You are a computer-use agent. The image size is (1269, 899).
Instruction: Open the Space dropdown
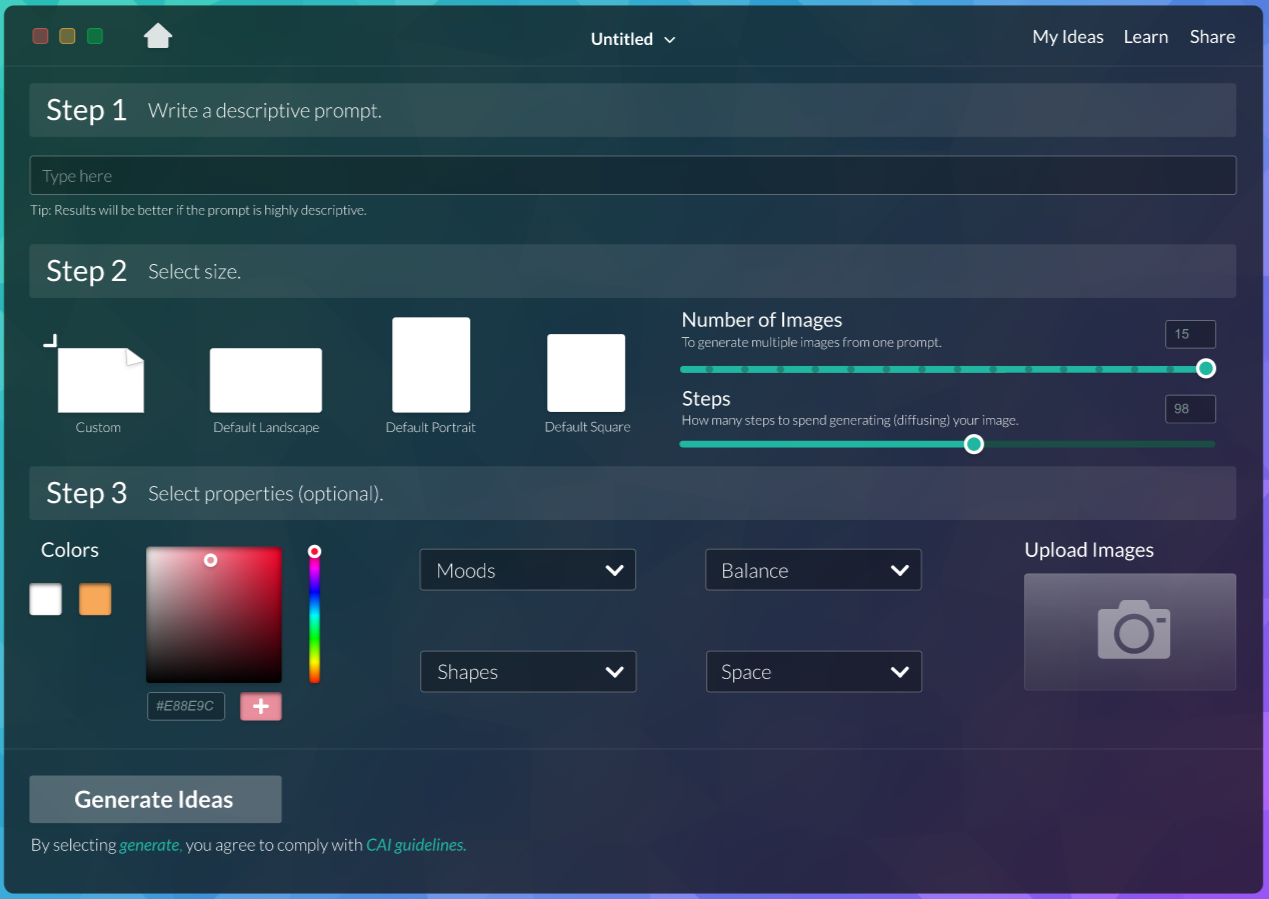813,672
